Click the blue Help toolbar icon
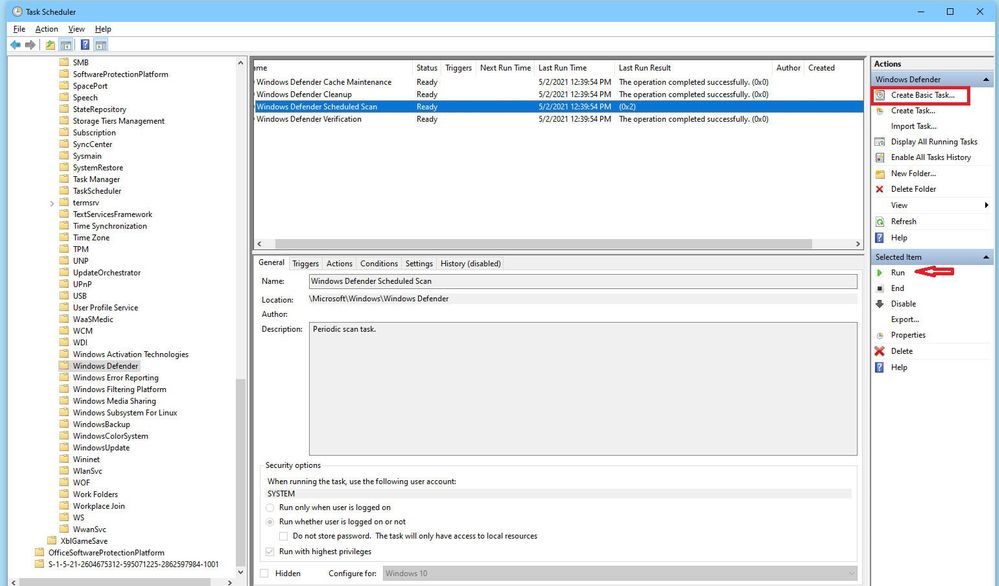 [x=85, y=45]
